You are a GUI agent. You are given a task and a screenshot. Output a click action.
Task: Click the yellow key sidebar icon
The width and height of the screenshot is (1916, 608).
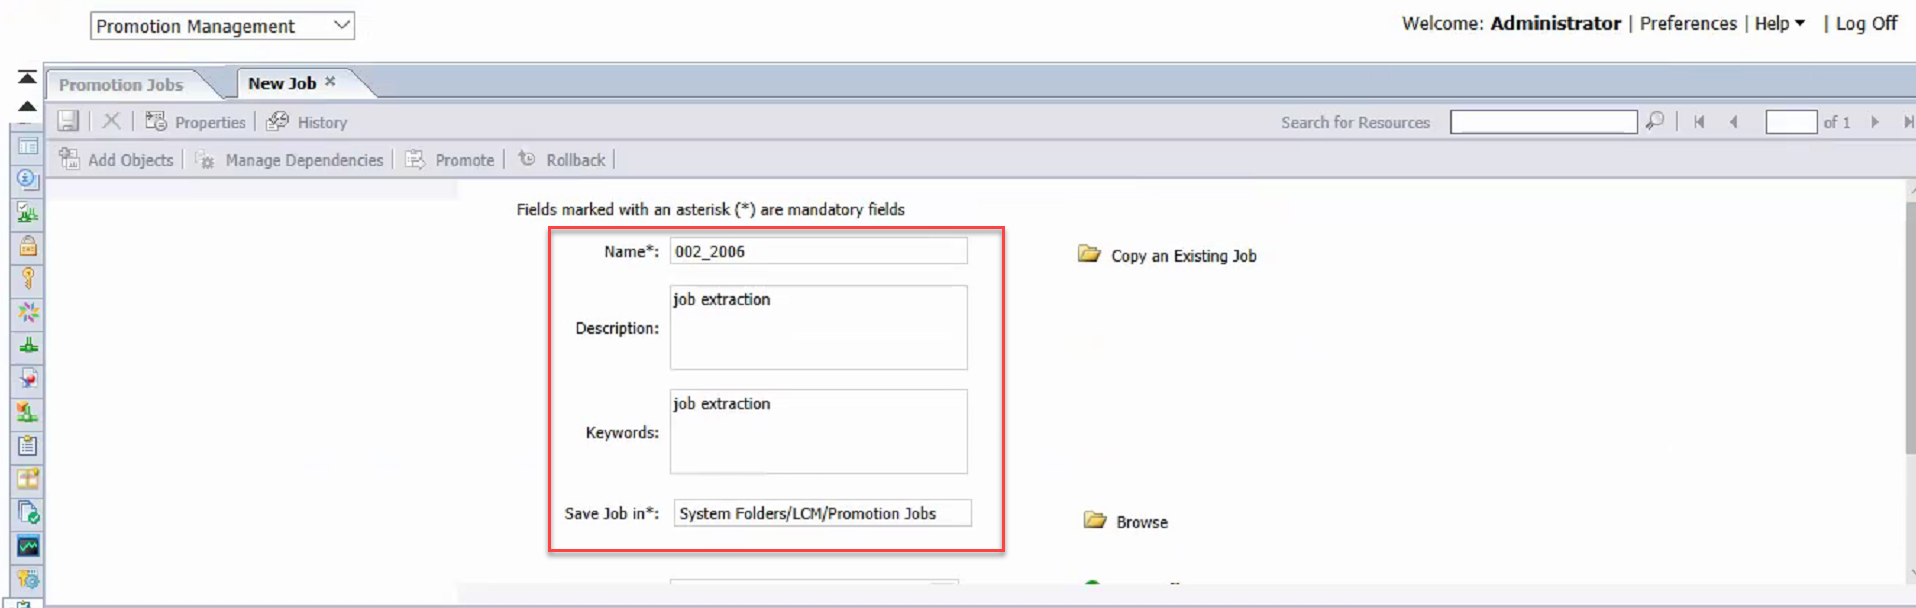pyautogui.click(x=28, y=278)
